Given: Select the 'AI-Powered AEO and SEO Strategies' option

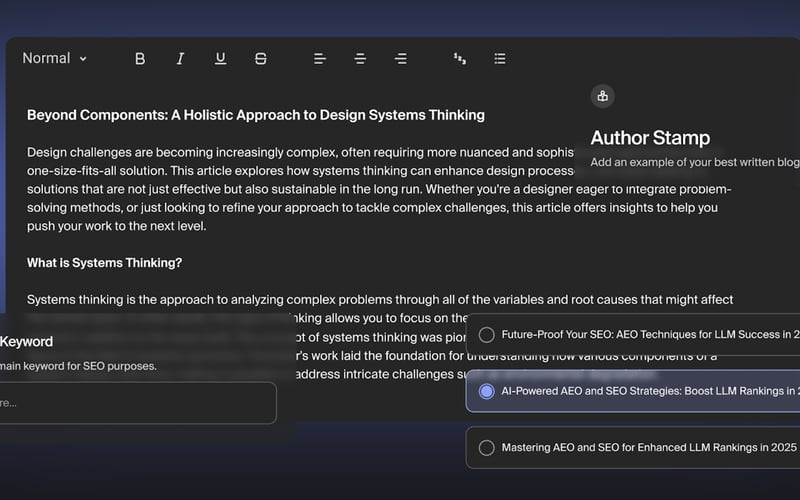Looking at the screenshot, I should 633,391.
